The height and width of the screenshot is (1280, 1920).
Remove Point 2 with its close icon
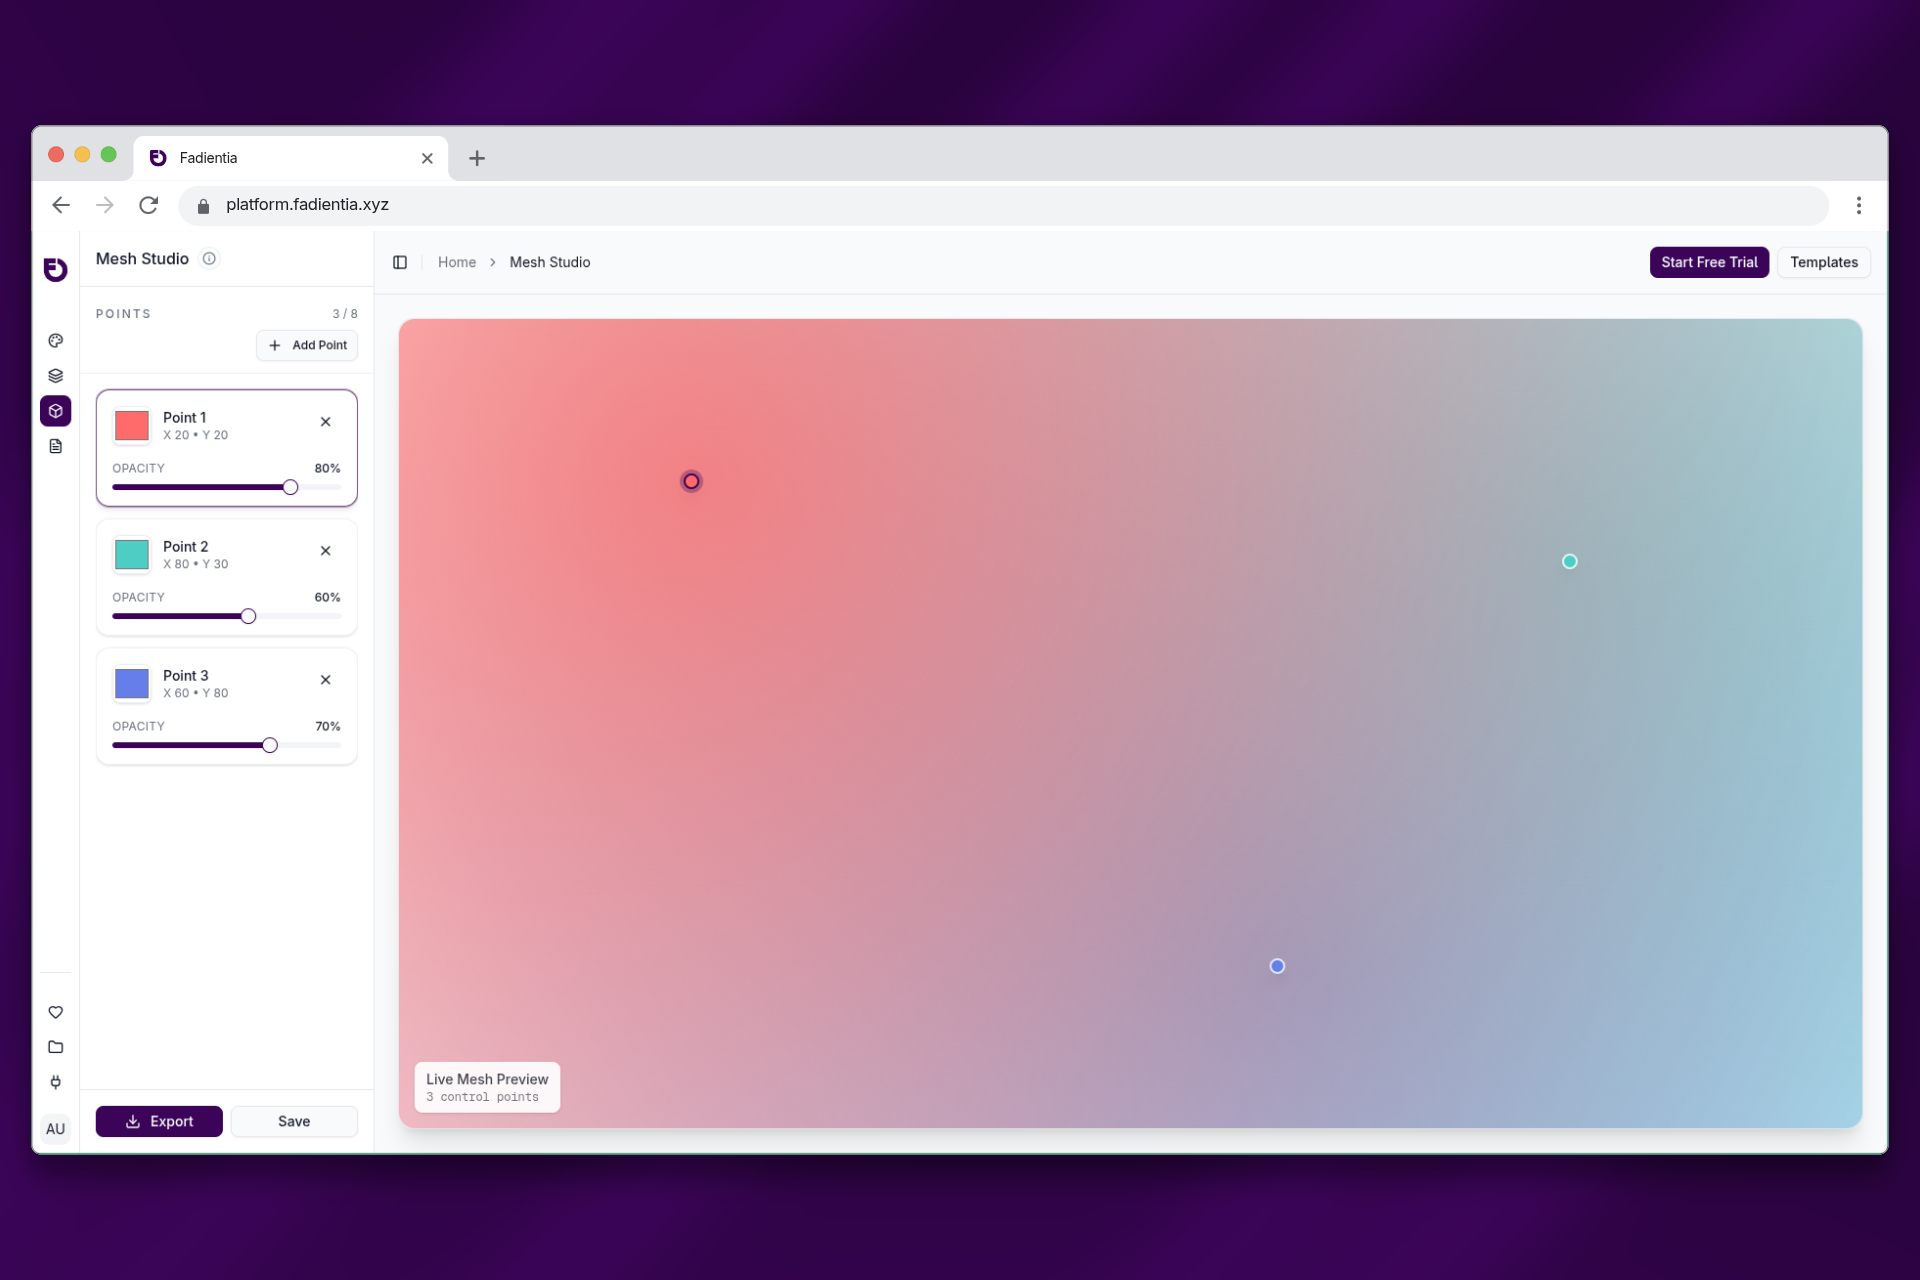point(326,550)
